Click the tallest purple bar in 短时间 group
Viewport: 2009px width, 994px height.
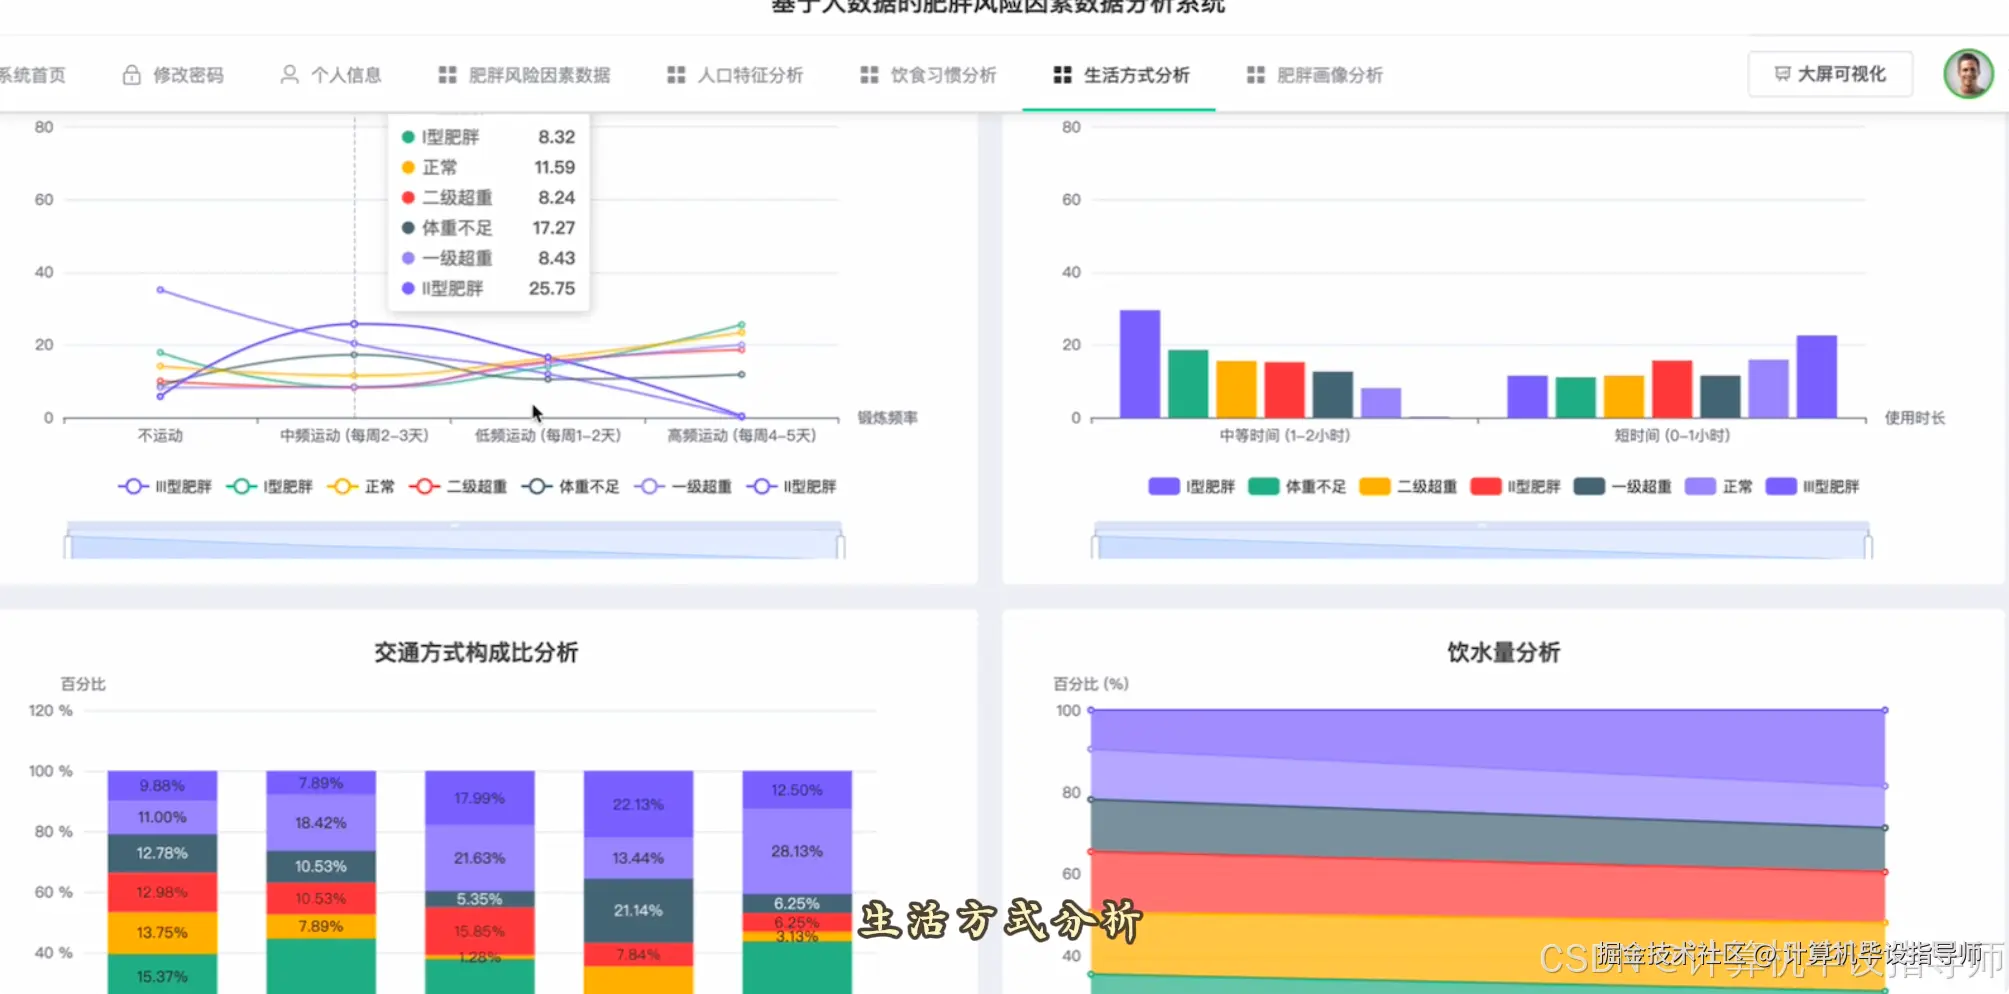(1817, 377)
